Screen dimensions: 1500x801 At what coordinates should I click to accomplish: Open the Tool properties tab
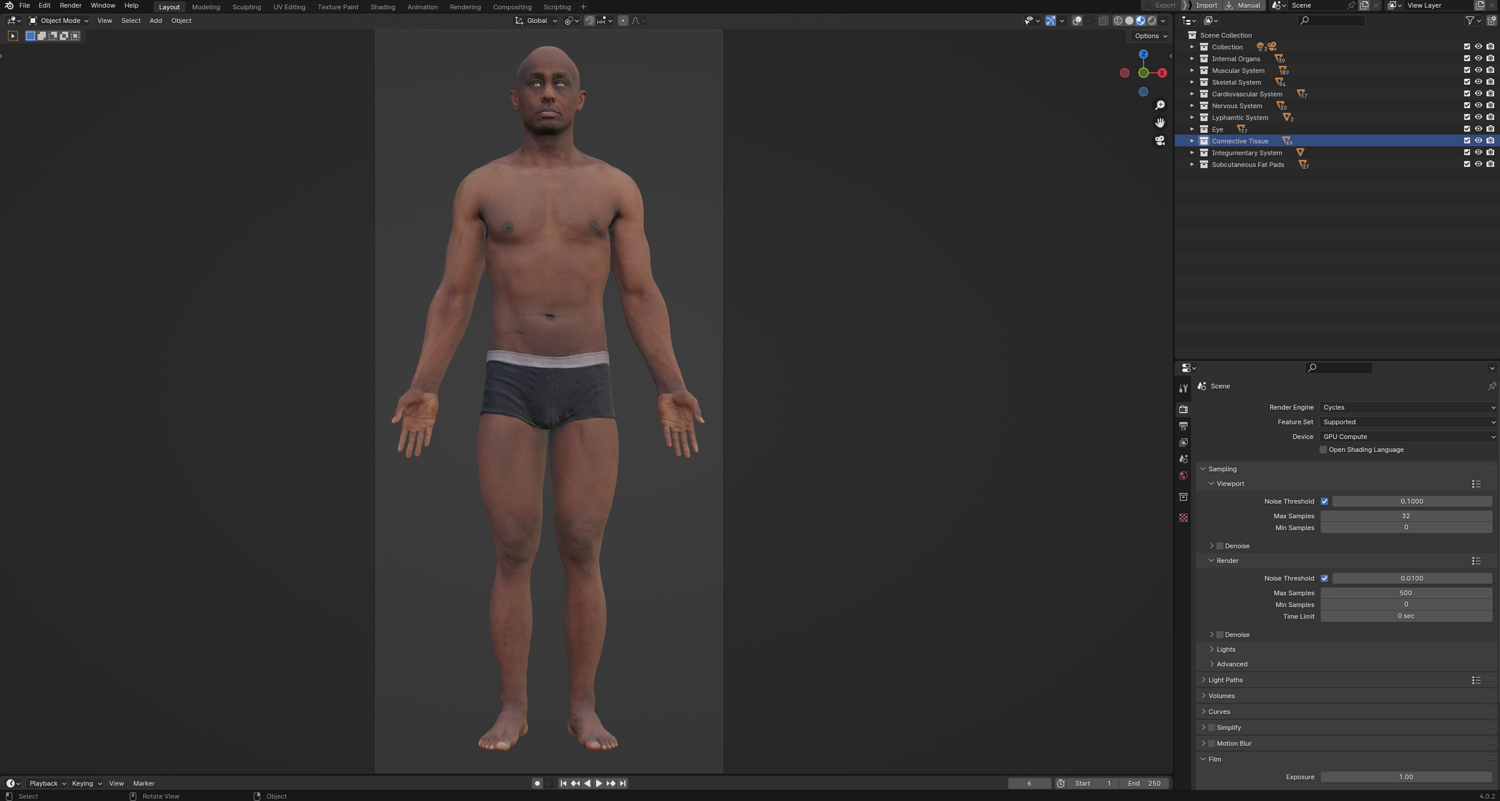click(1183, 388)
